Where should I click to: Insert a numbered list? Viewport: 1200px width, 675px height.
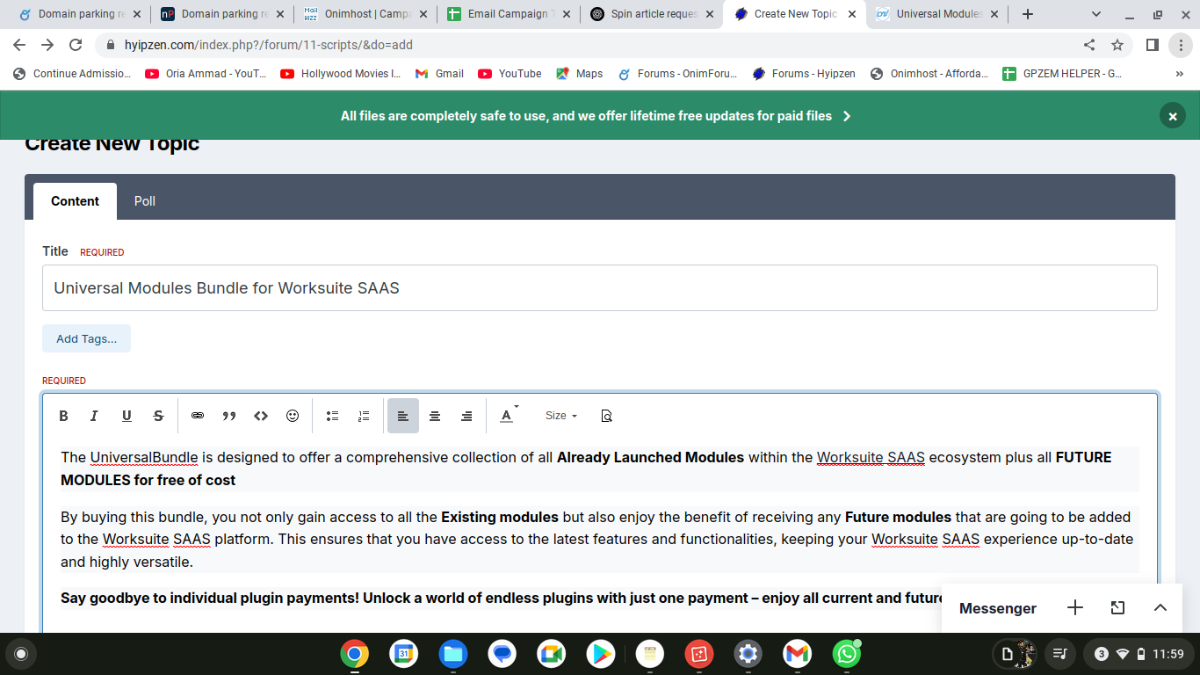(364, 416)
